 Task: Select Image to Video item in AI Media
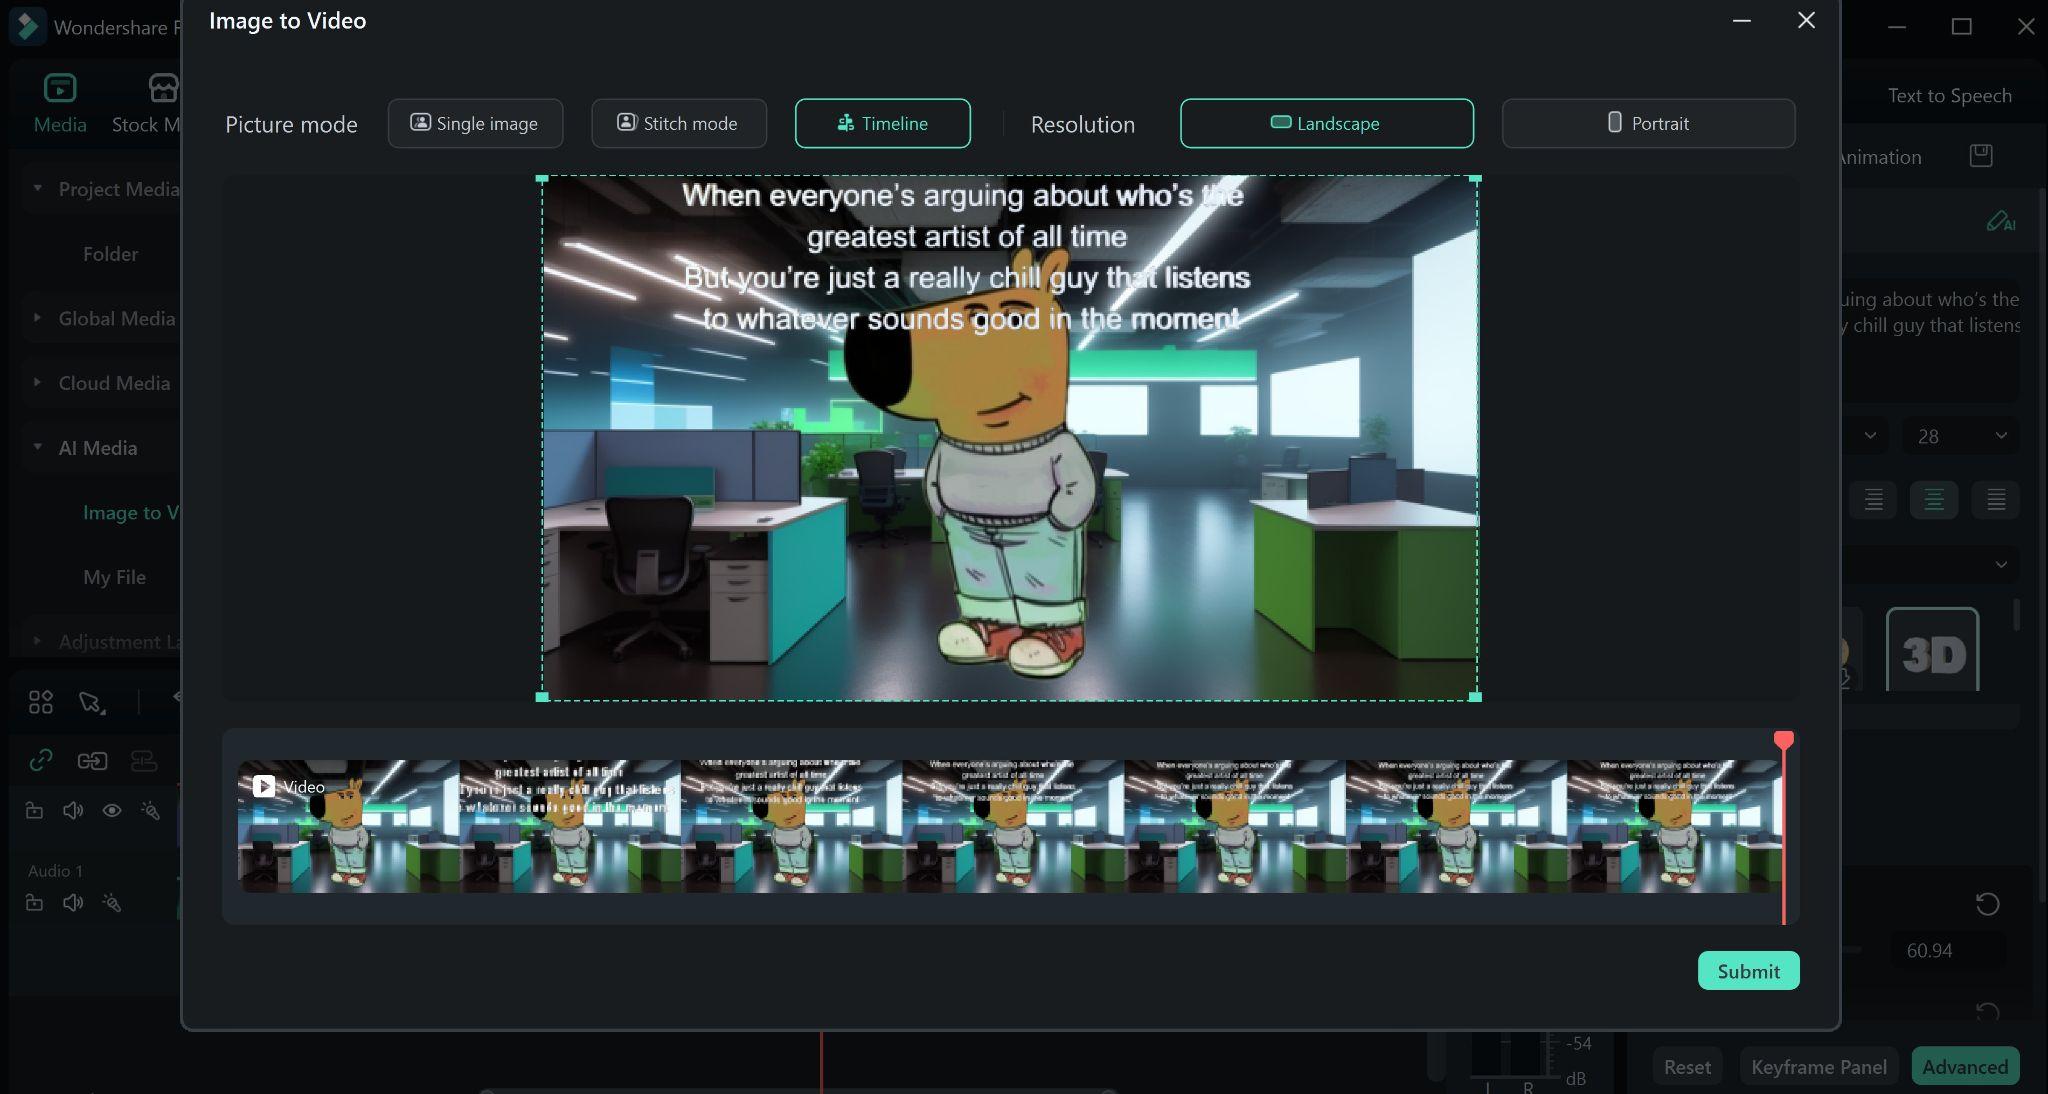131,512
